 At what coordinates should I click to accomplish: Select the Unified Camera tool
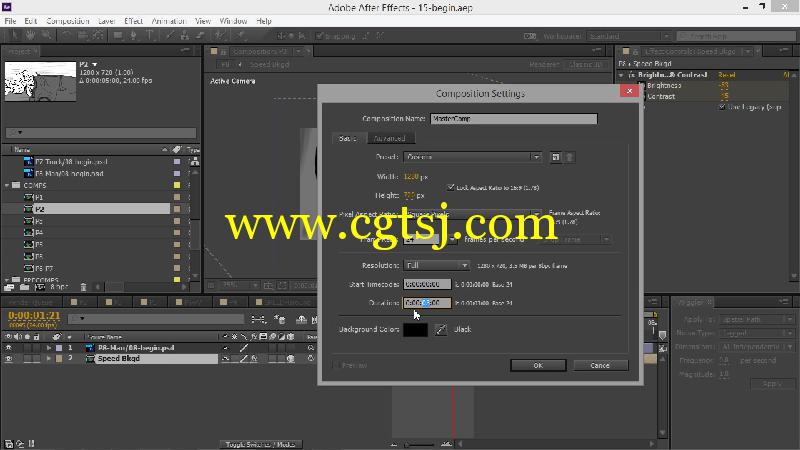[x=82, y=35]
